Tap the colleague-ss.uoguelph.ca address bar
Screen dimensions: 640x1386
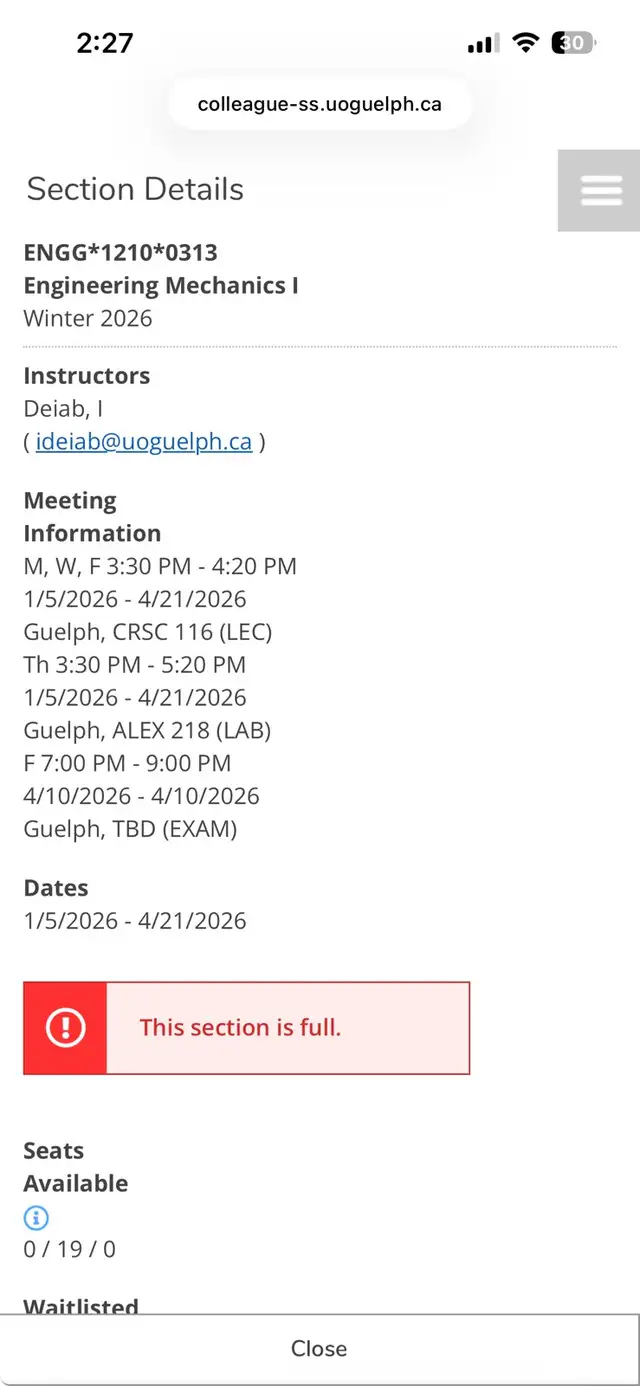(319, 104)
